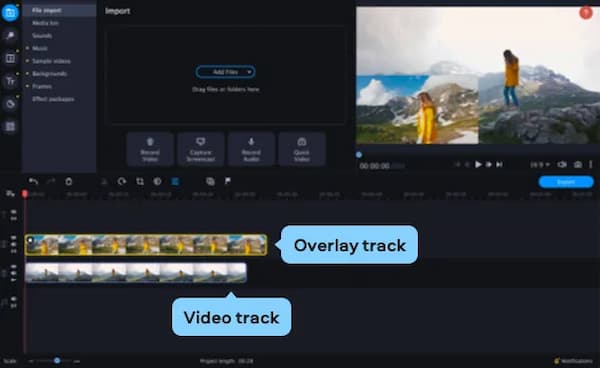600x368 pixels.
Task: Select File import in the side list
Action: (x=59, y=10)
